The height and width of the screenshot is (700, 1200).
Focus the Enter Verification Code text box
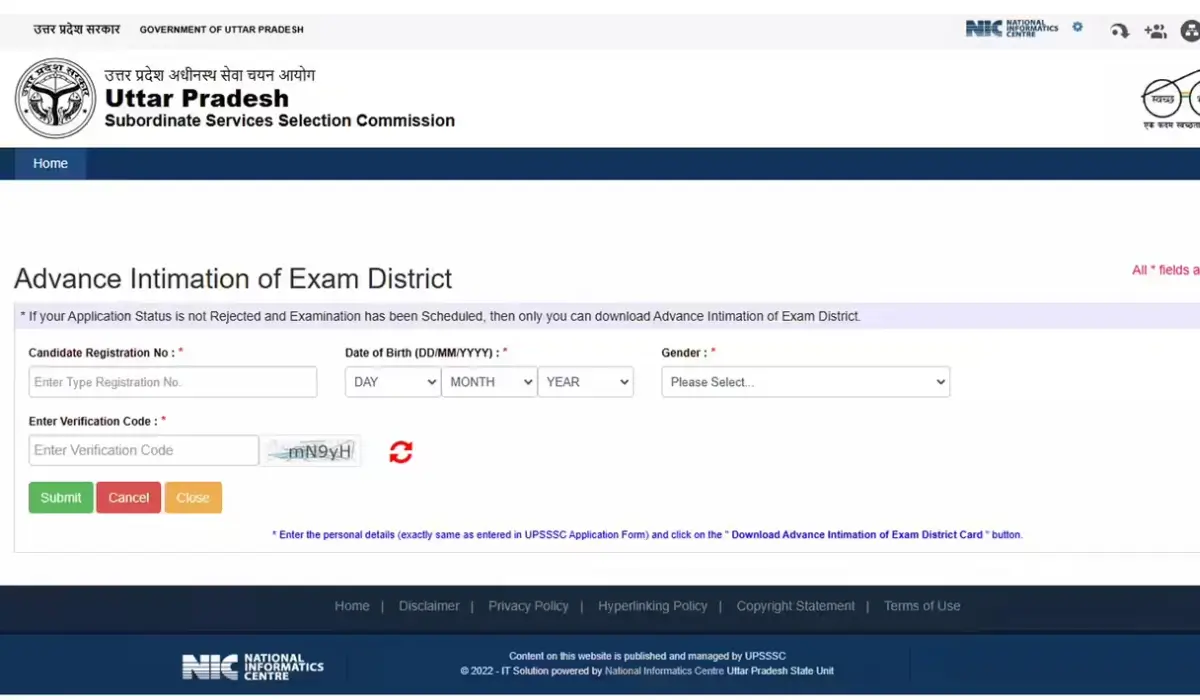143,450
